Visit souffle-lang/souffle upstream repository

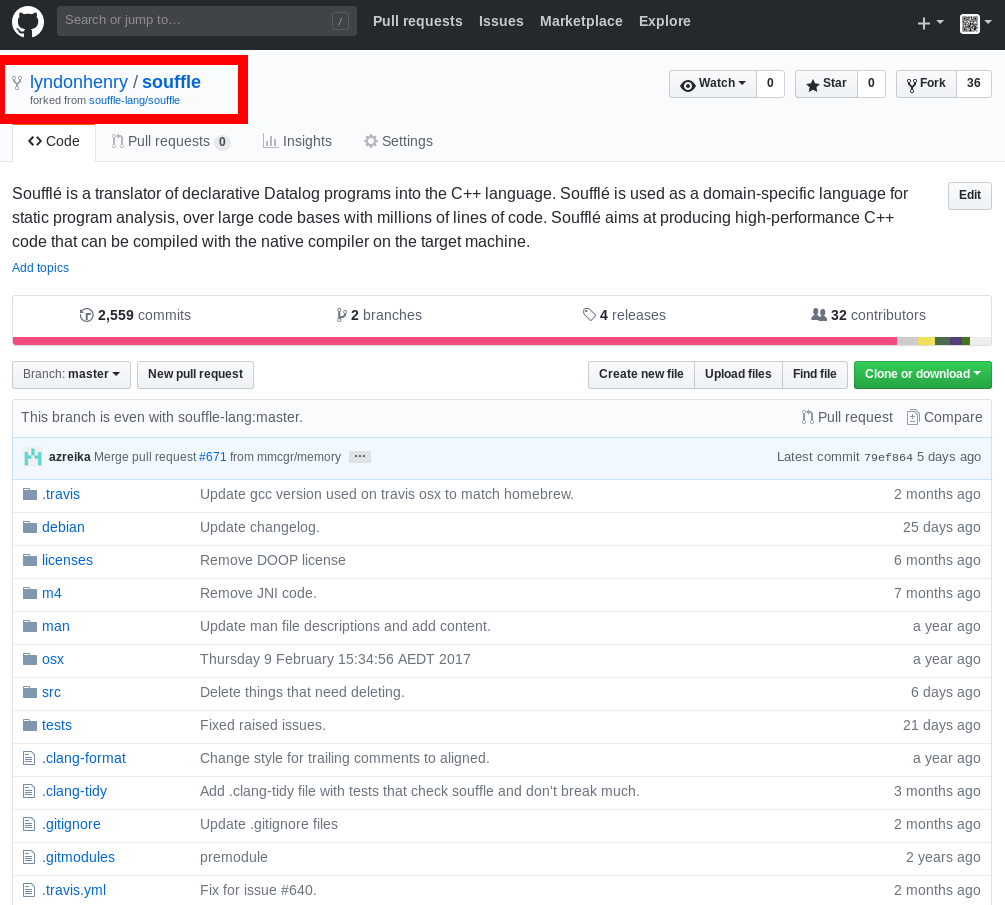tap(134, 100)
